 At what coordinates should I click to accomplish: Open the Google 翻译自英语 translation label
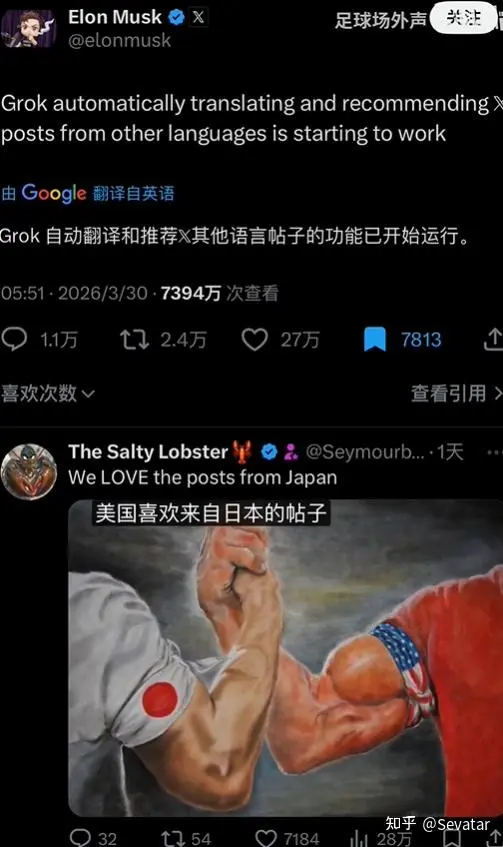88,193
